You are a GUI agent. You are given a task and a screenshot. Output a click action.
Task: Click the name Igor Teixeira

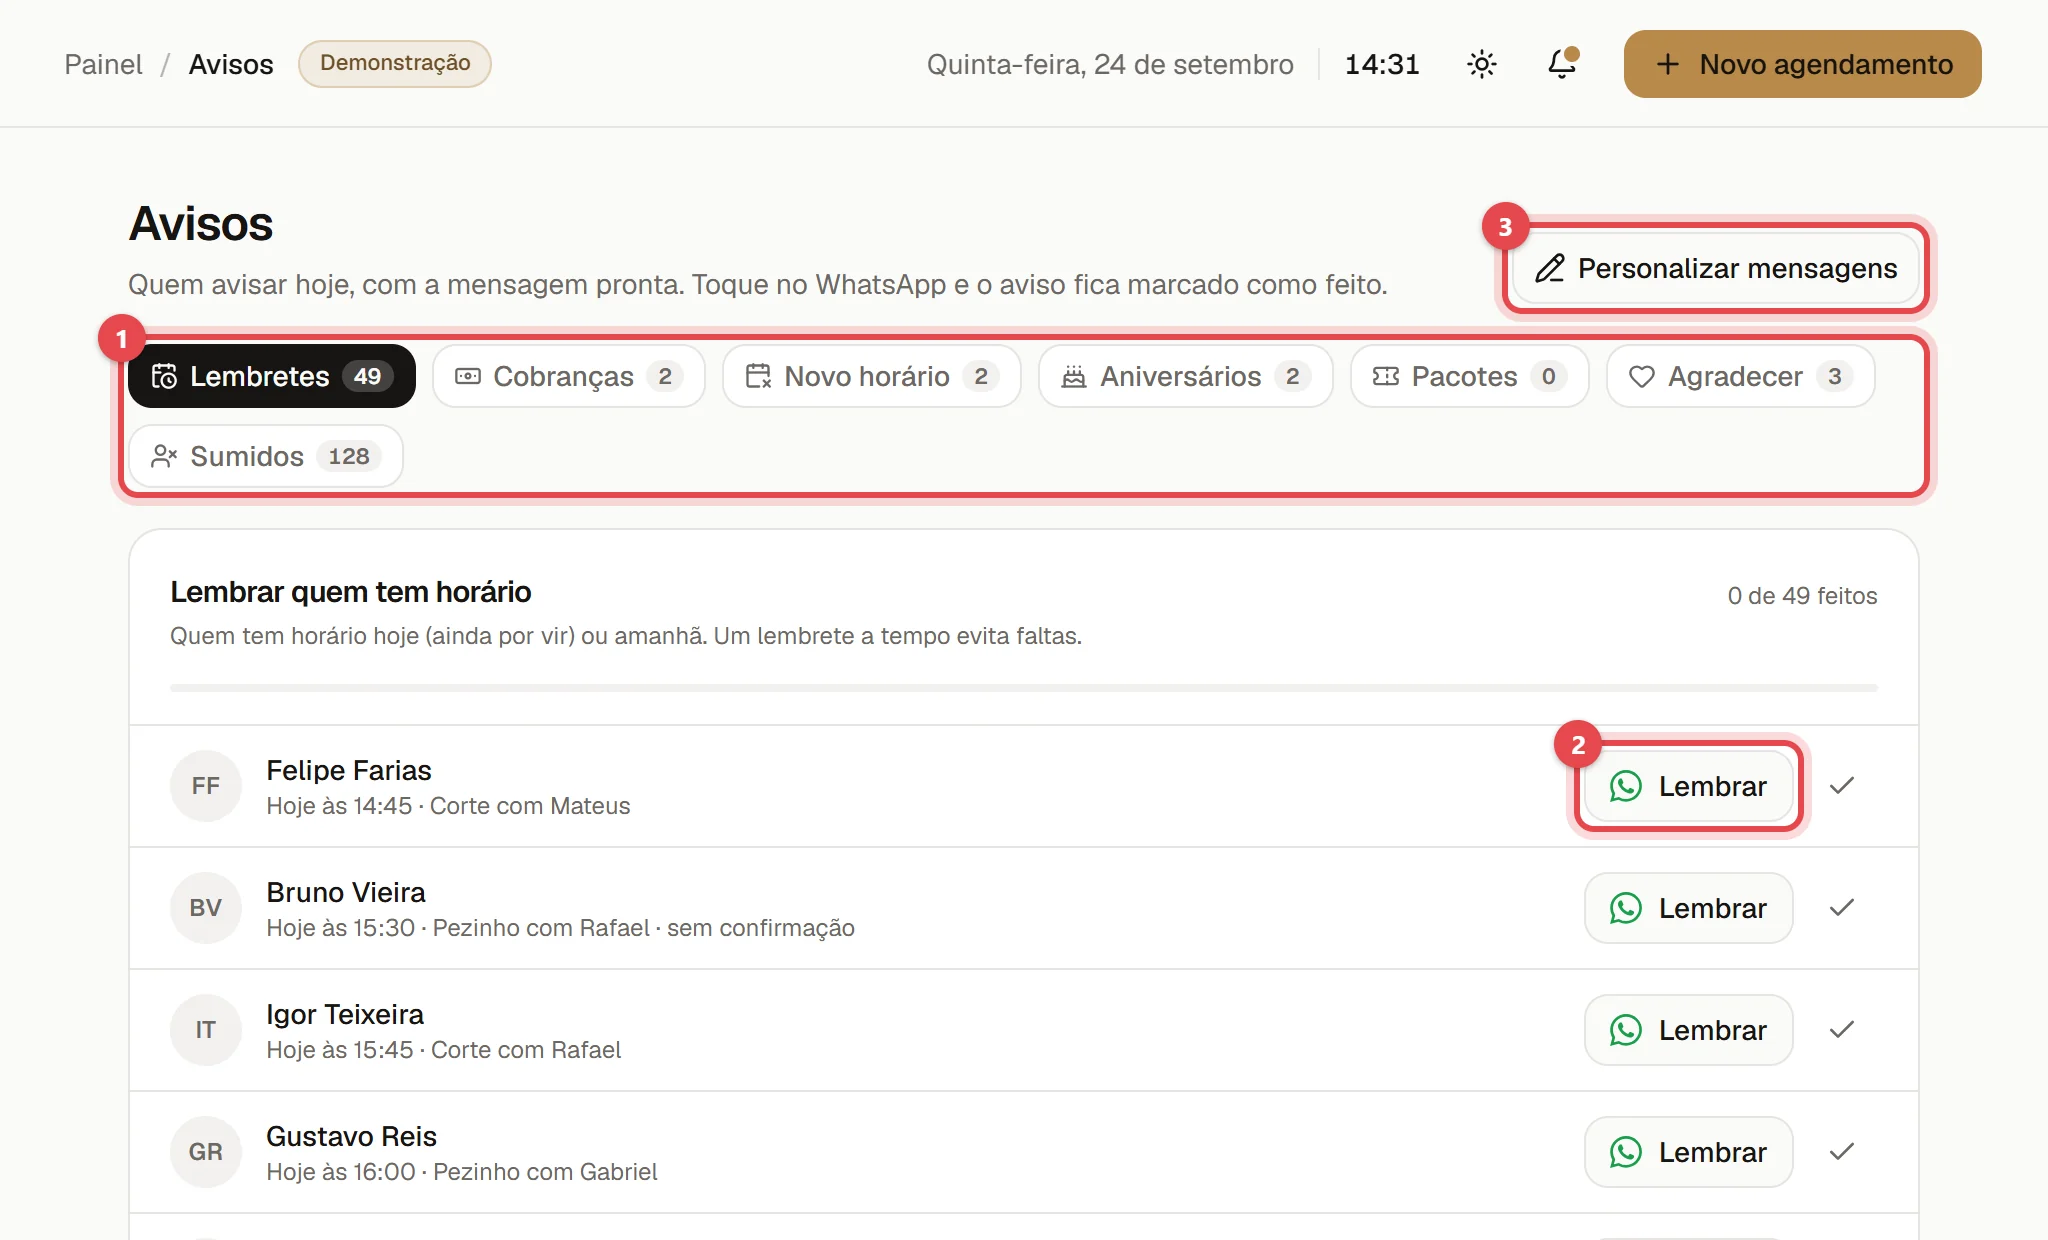coord(345,1014)
